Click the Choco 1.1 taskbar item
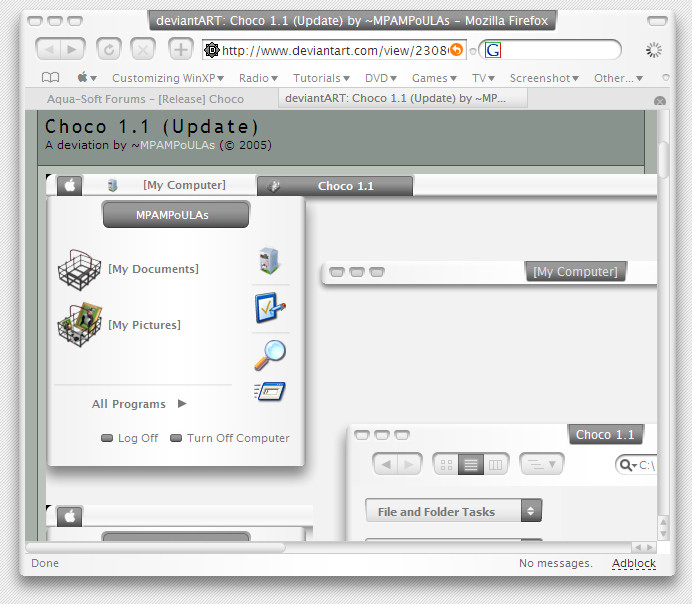692x604 pixels. pos(335,186)
